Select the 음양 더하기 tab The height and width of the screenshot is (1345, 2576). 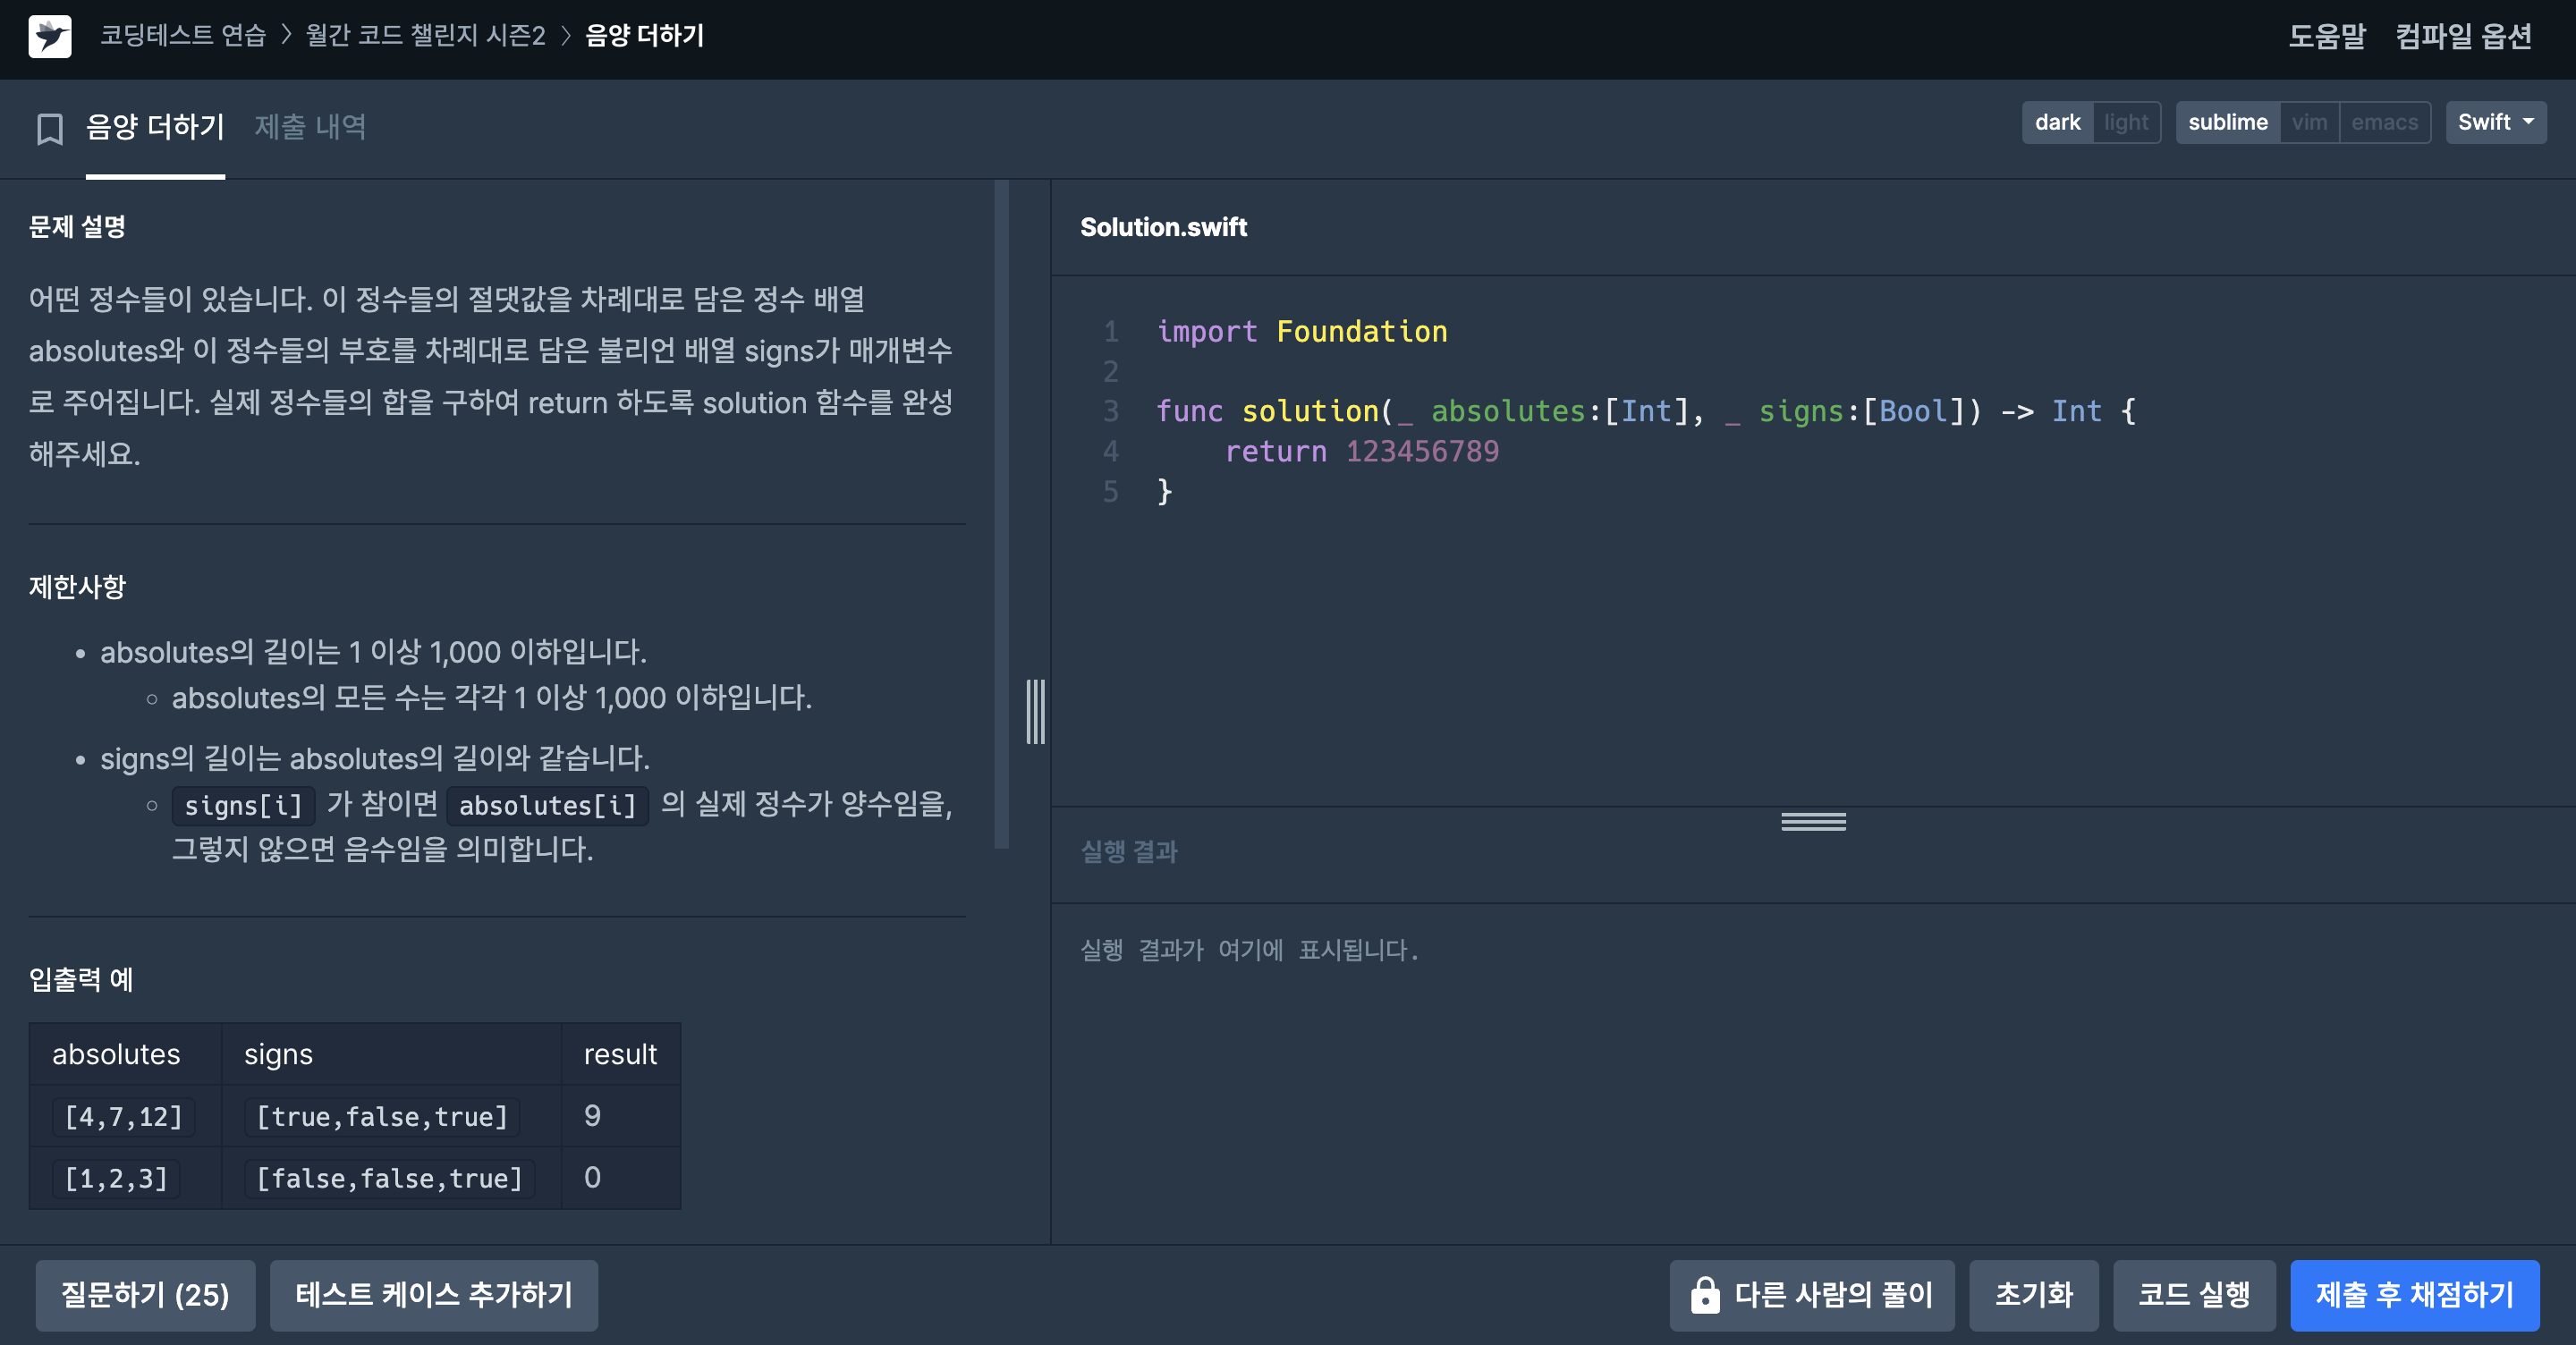155,127
